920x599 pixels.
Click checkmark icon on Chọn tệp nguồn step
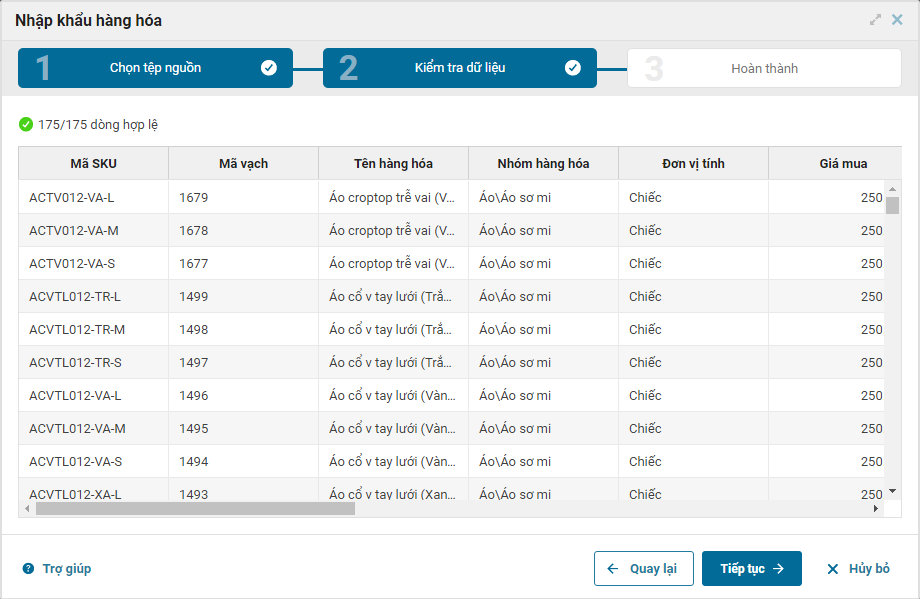[269, 68]
